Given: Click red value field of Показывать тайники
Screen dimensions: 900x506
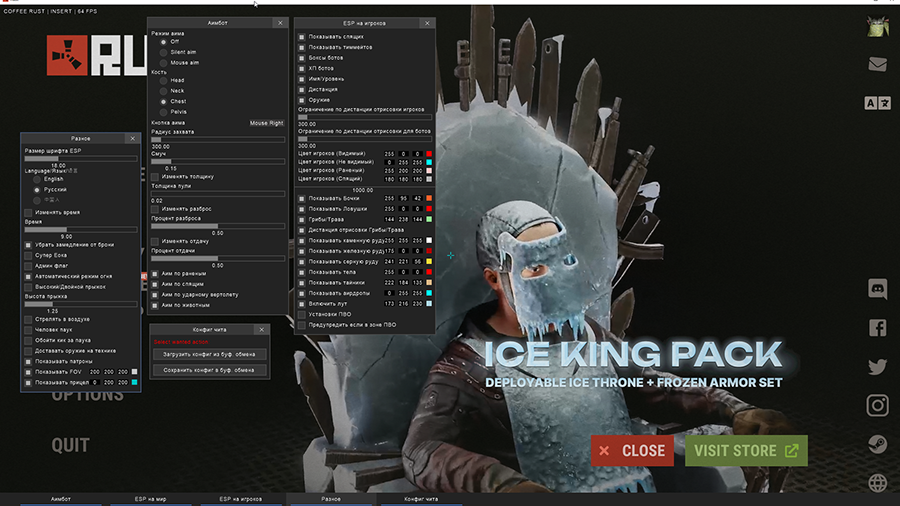Looking at the screenshot, I should (x=389, y=283).
